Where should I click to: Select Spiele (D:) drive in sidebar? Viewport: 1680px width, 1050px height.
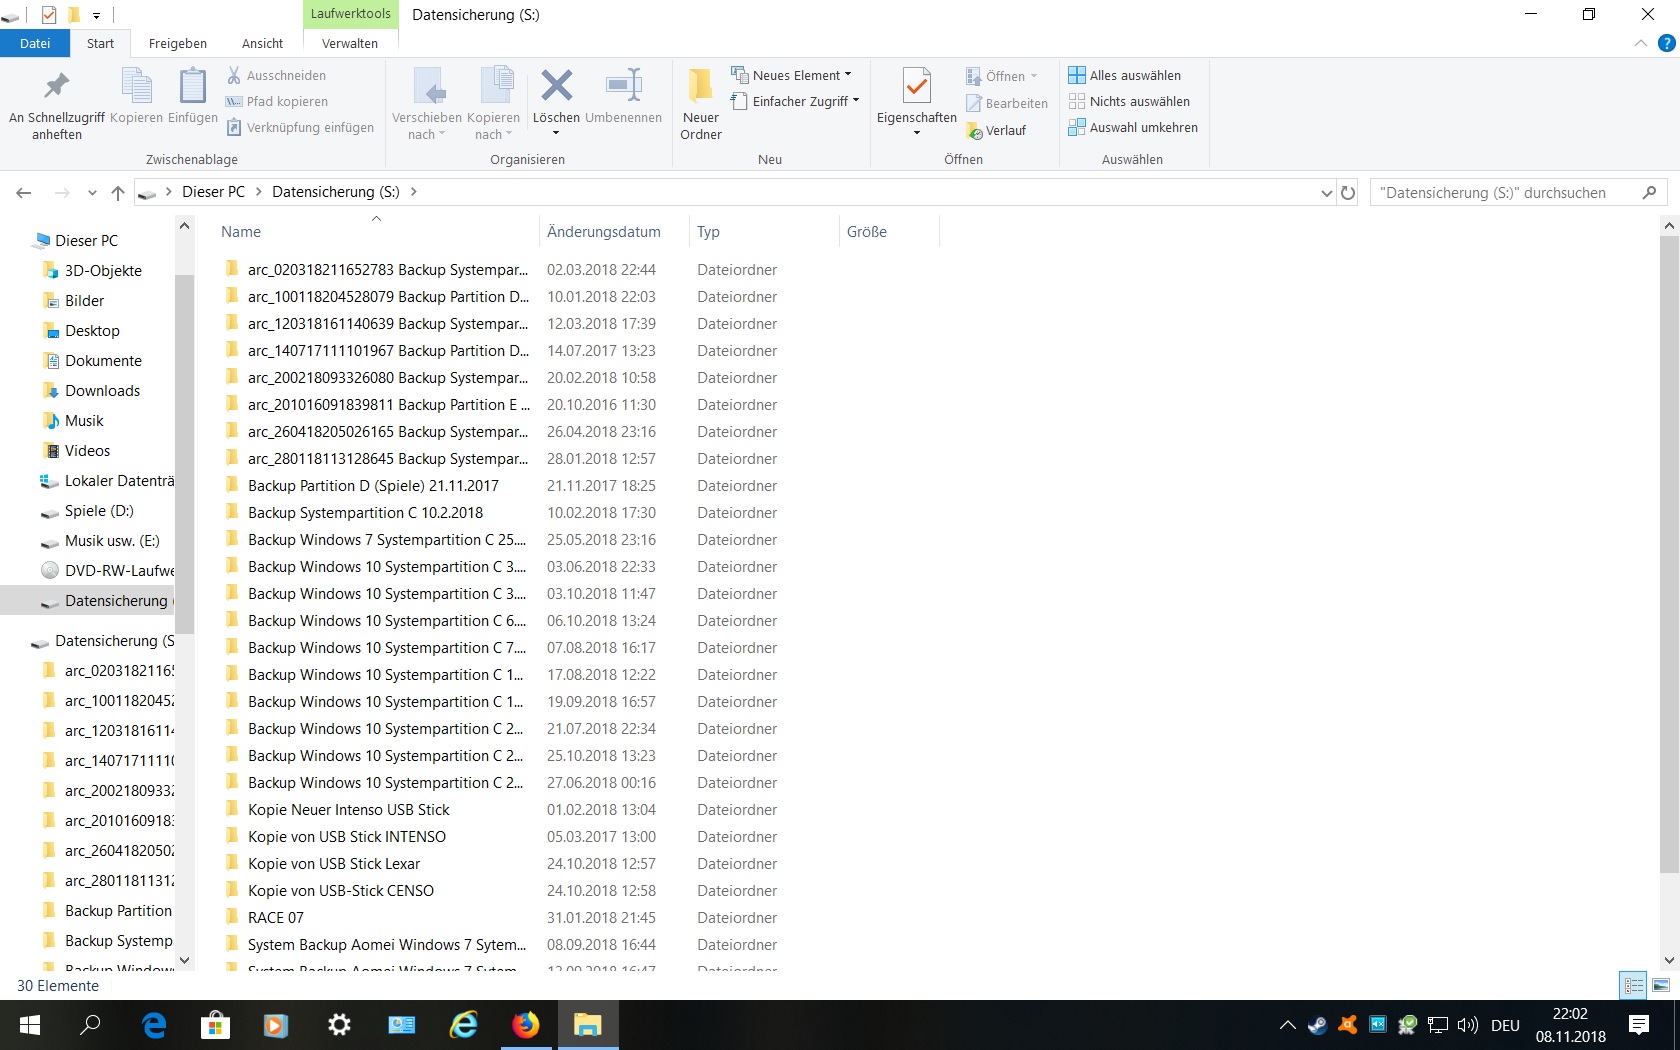99,510
